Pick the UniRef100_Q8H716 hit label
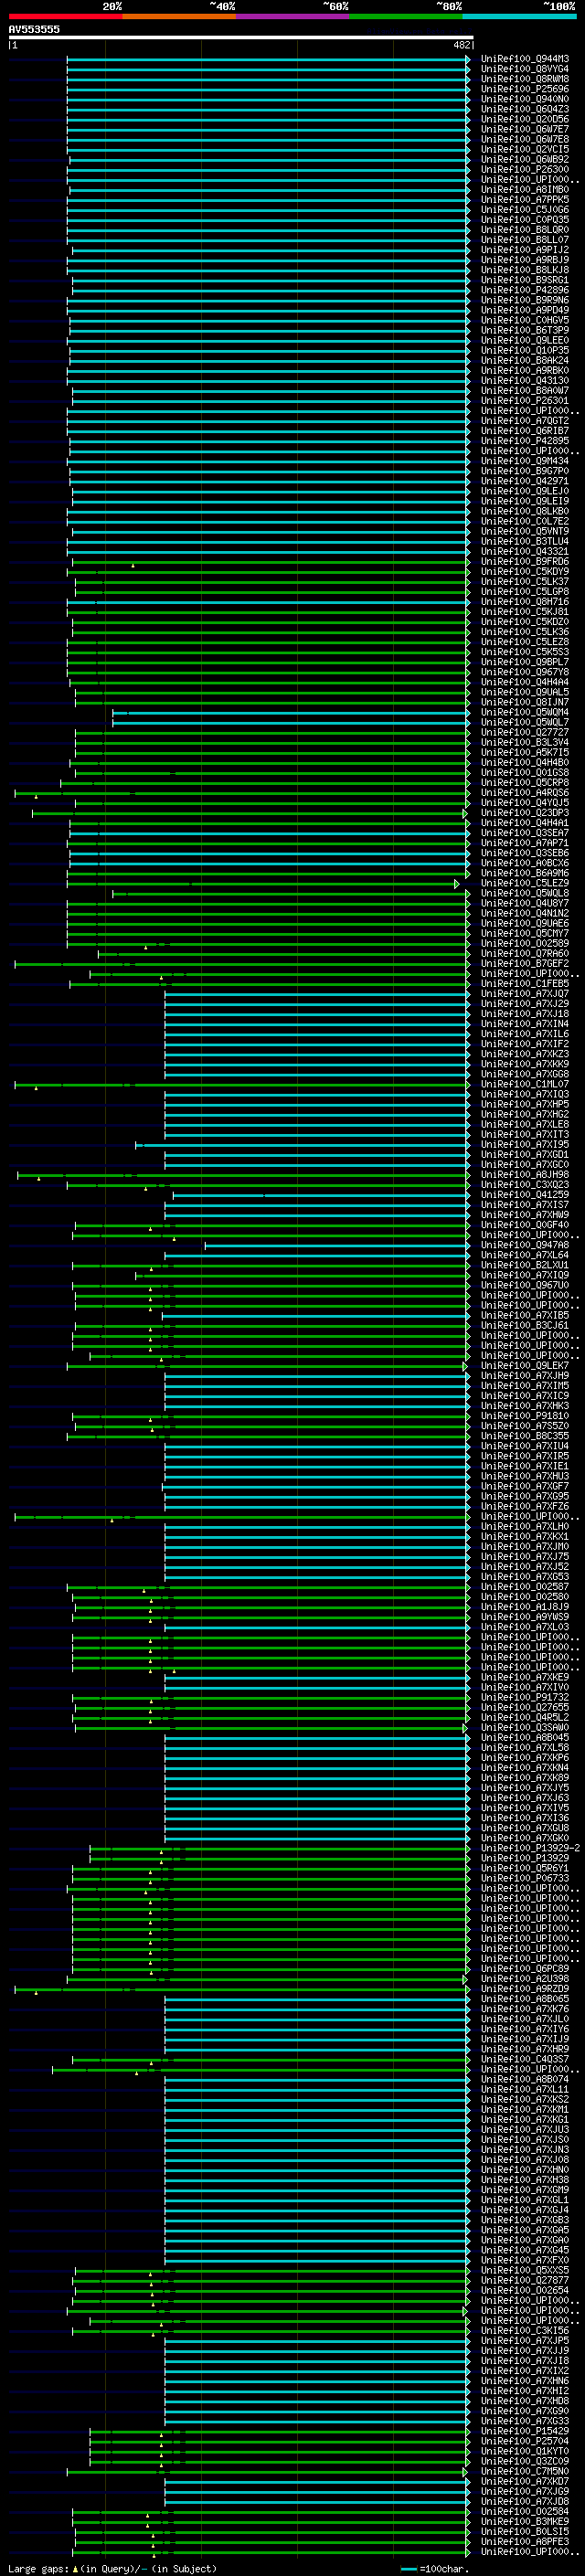The width and height of the screenshot is (585, 2576). 525,601
